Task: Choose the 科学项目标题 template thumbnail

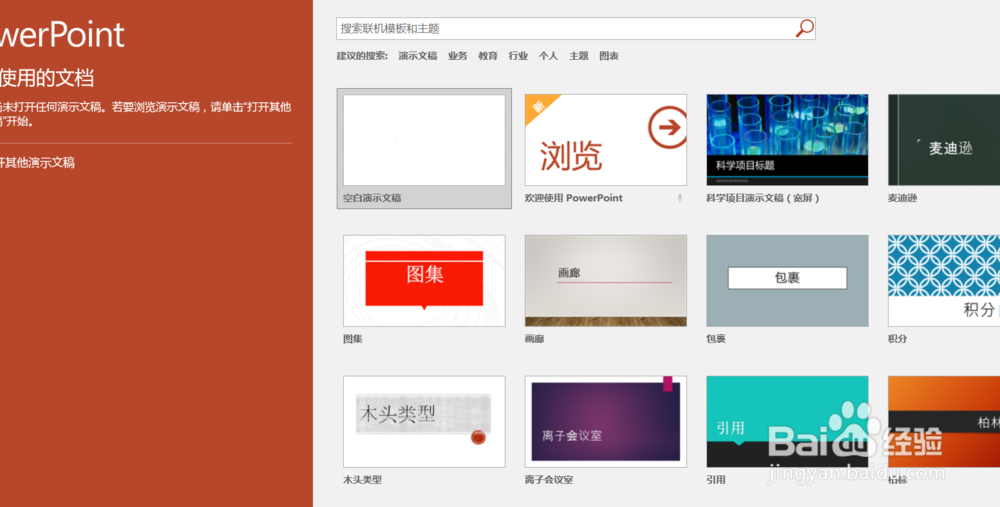Action: coord(787,140)
